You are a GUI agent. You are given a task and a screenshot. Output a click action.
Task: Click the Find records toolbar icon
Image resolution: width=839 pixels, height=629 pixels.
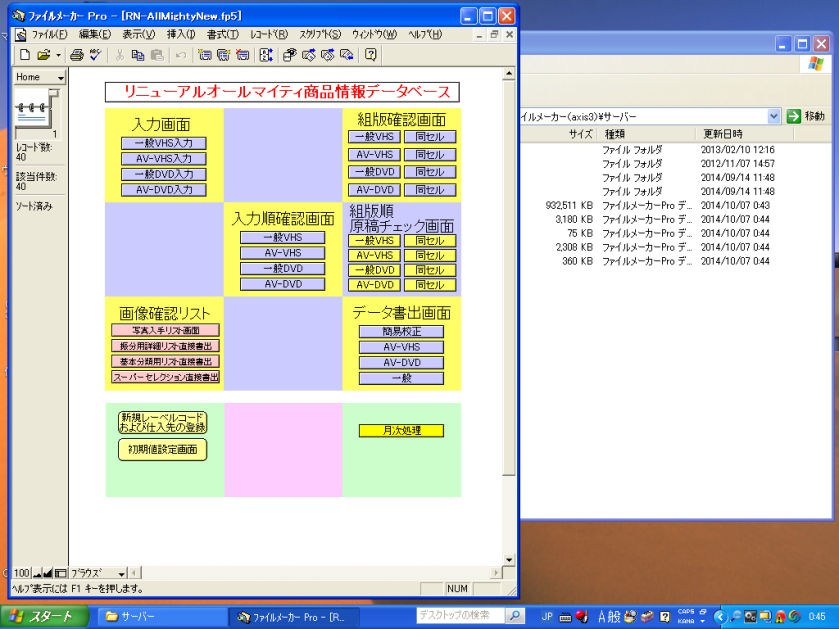[x=289, y=55]
